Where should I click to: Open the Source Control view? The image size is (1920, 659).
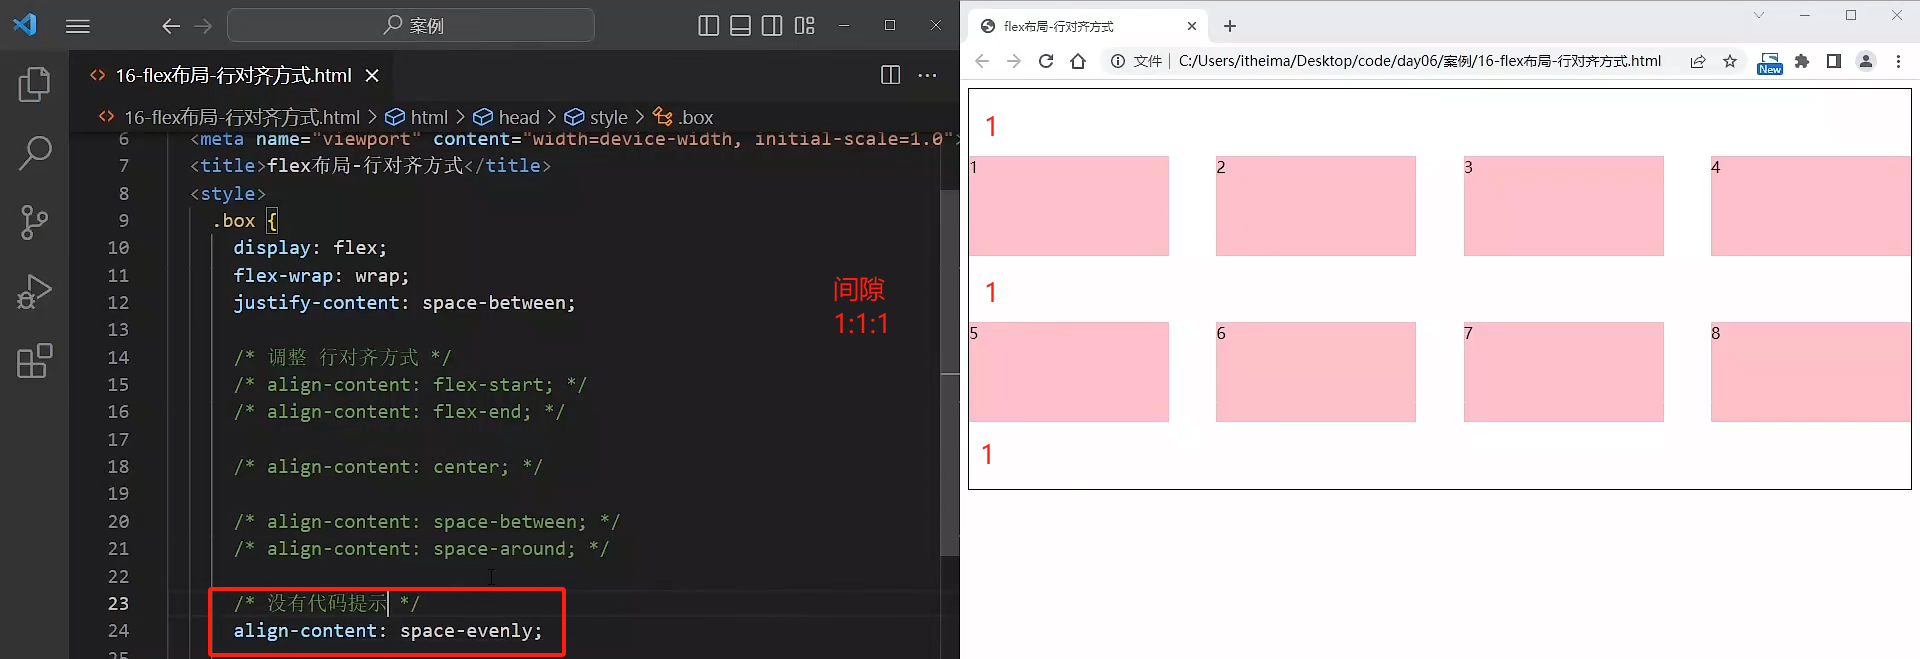click(x=35, y=222)
